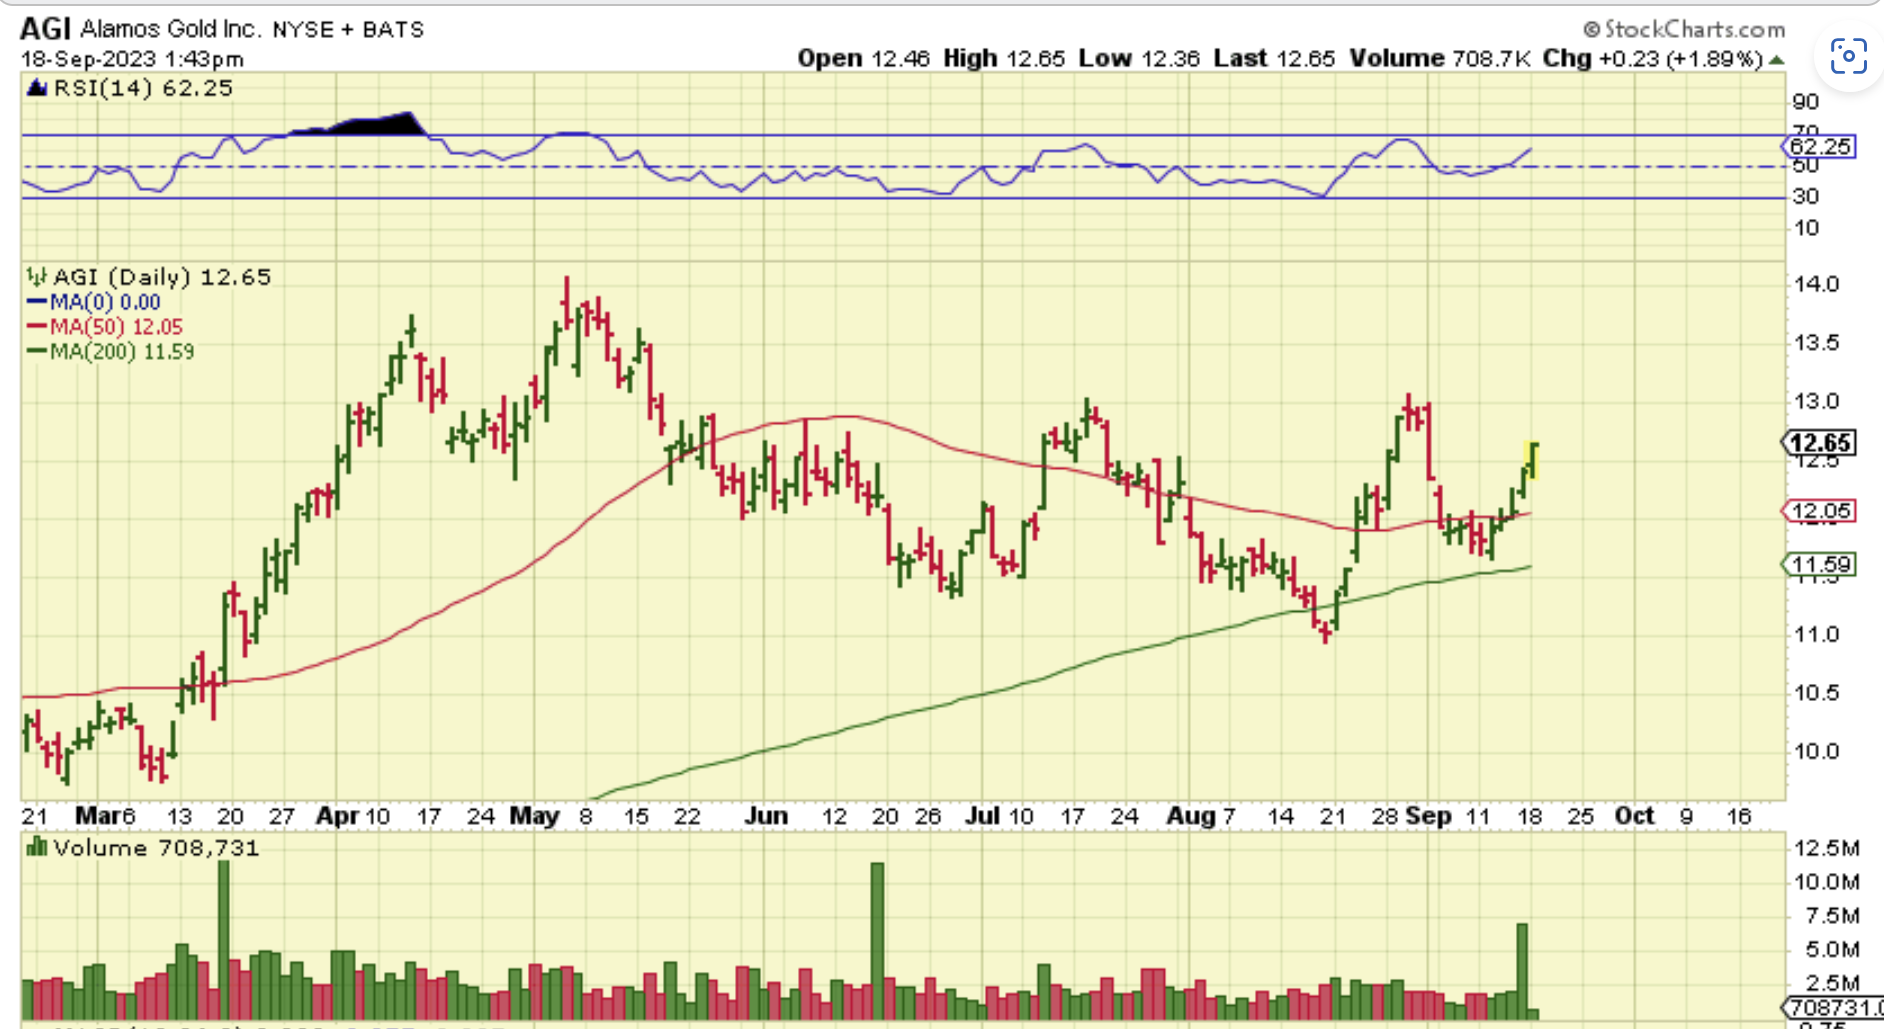
Task: Click the "7.5M" volume axis label
Action: (1832, 915)
